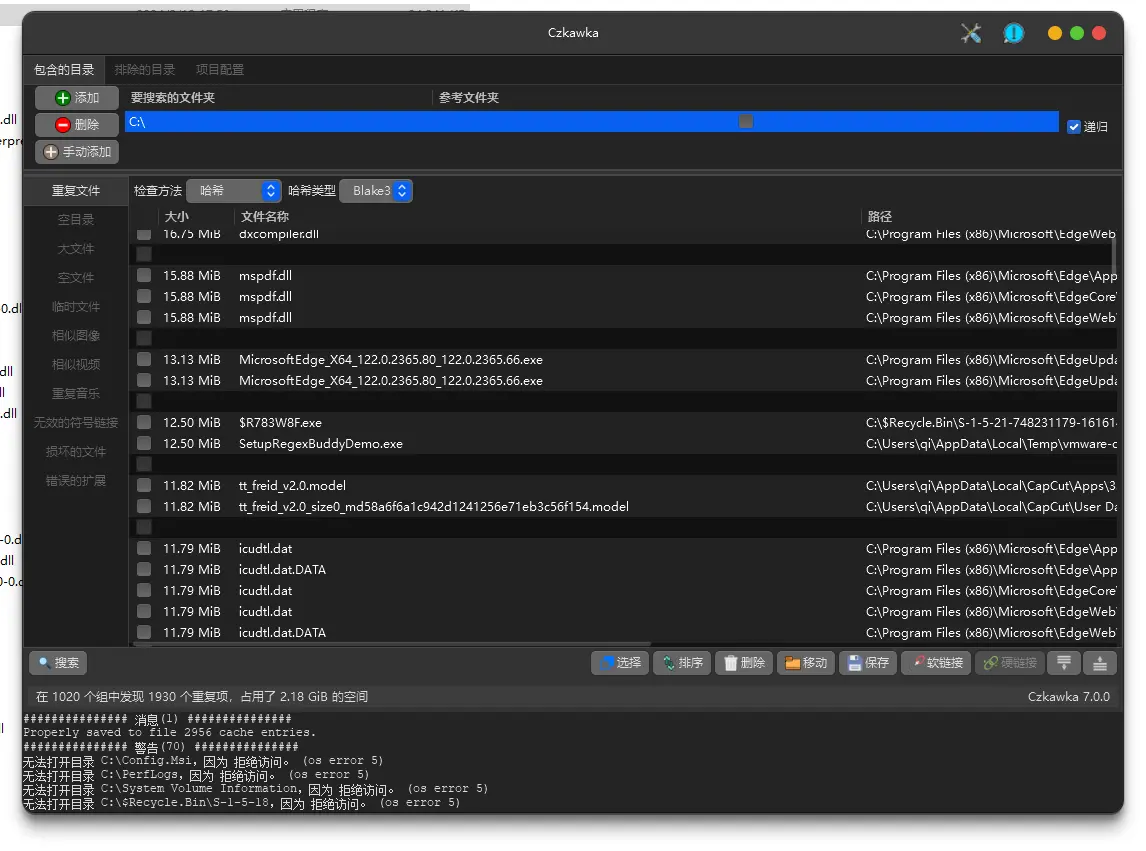Image resolution: width=1146 pixels, height=851 pixels.
Task: Click the green plus 添加 folder button
Action: coord(77,98)
